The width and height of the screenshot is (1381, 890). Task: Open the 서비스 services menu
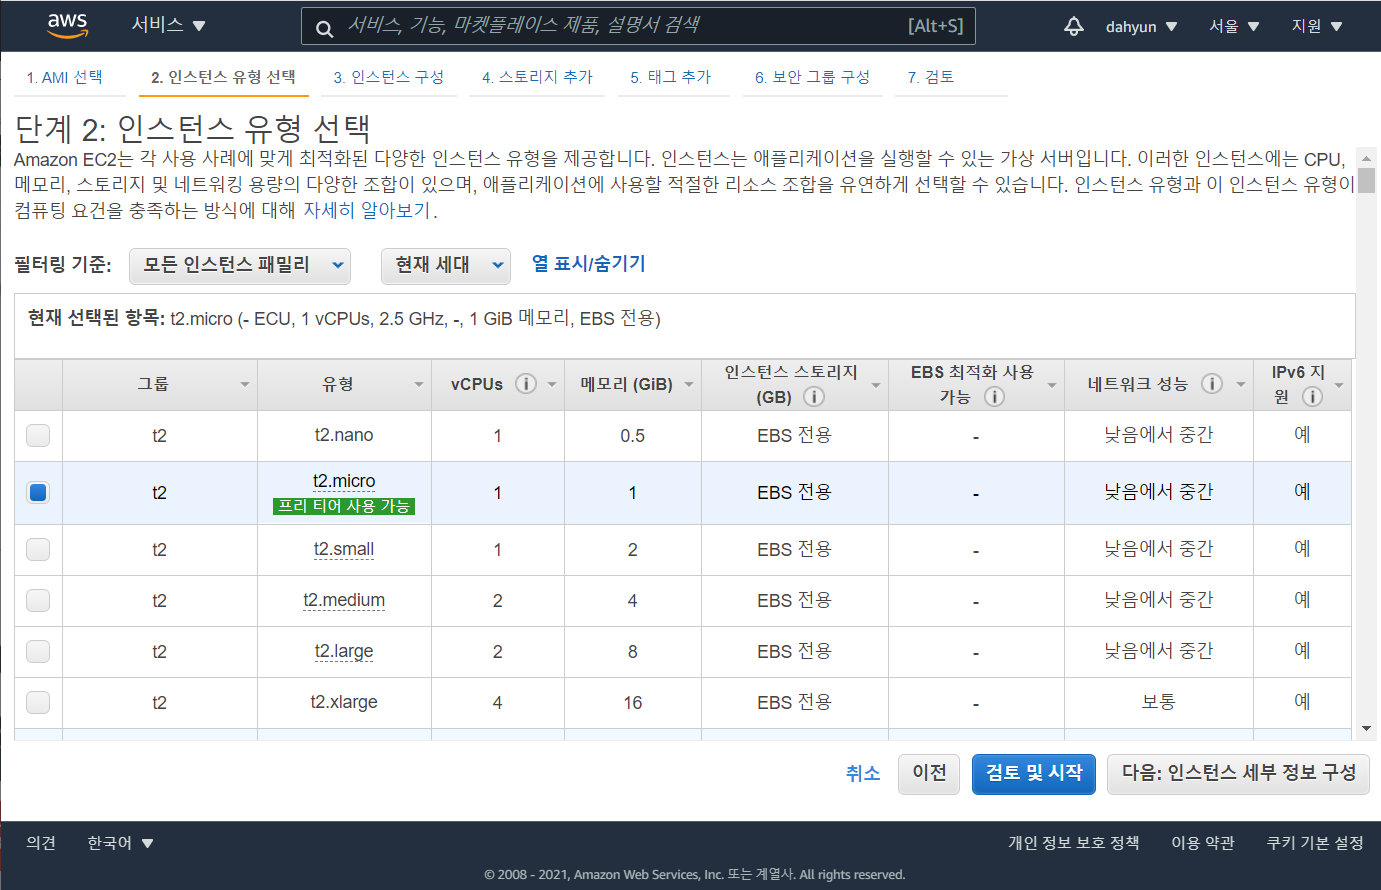coord(168,26)
